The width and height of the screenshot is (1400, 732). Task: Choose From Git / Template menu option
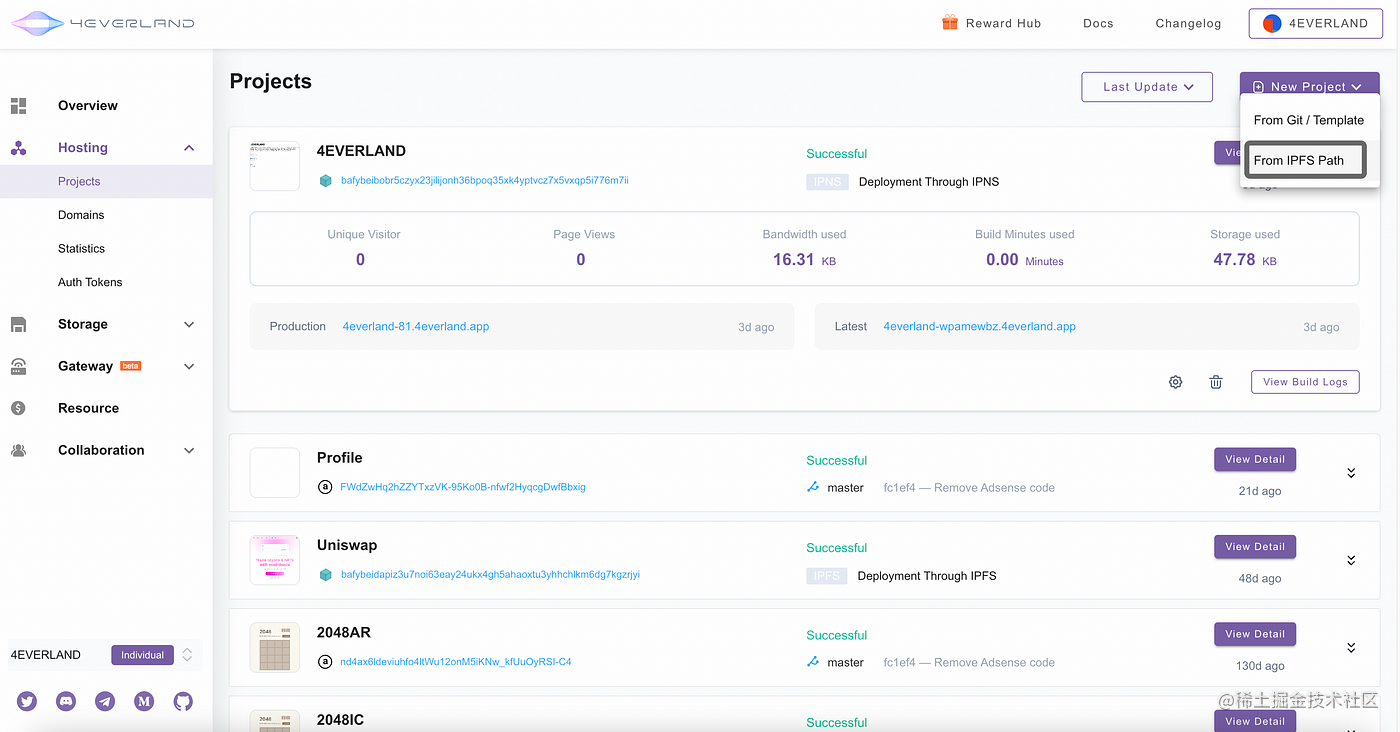point(1309,120)
